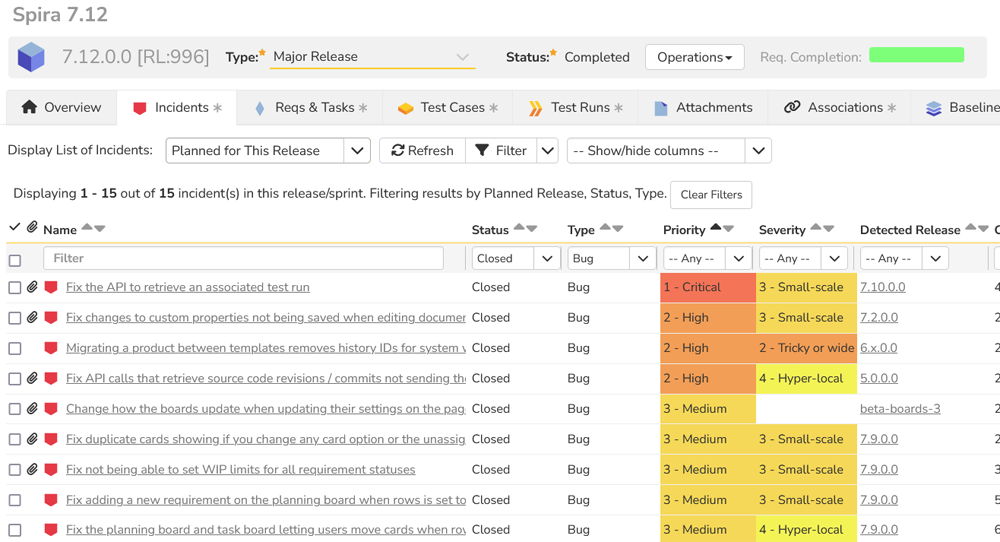Sort Status column ascending
The width and height of the screenshot is (1000, 542).
click(x=519, y=227)
